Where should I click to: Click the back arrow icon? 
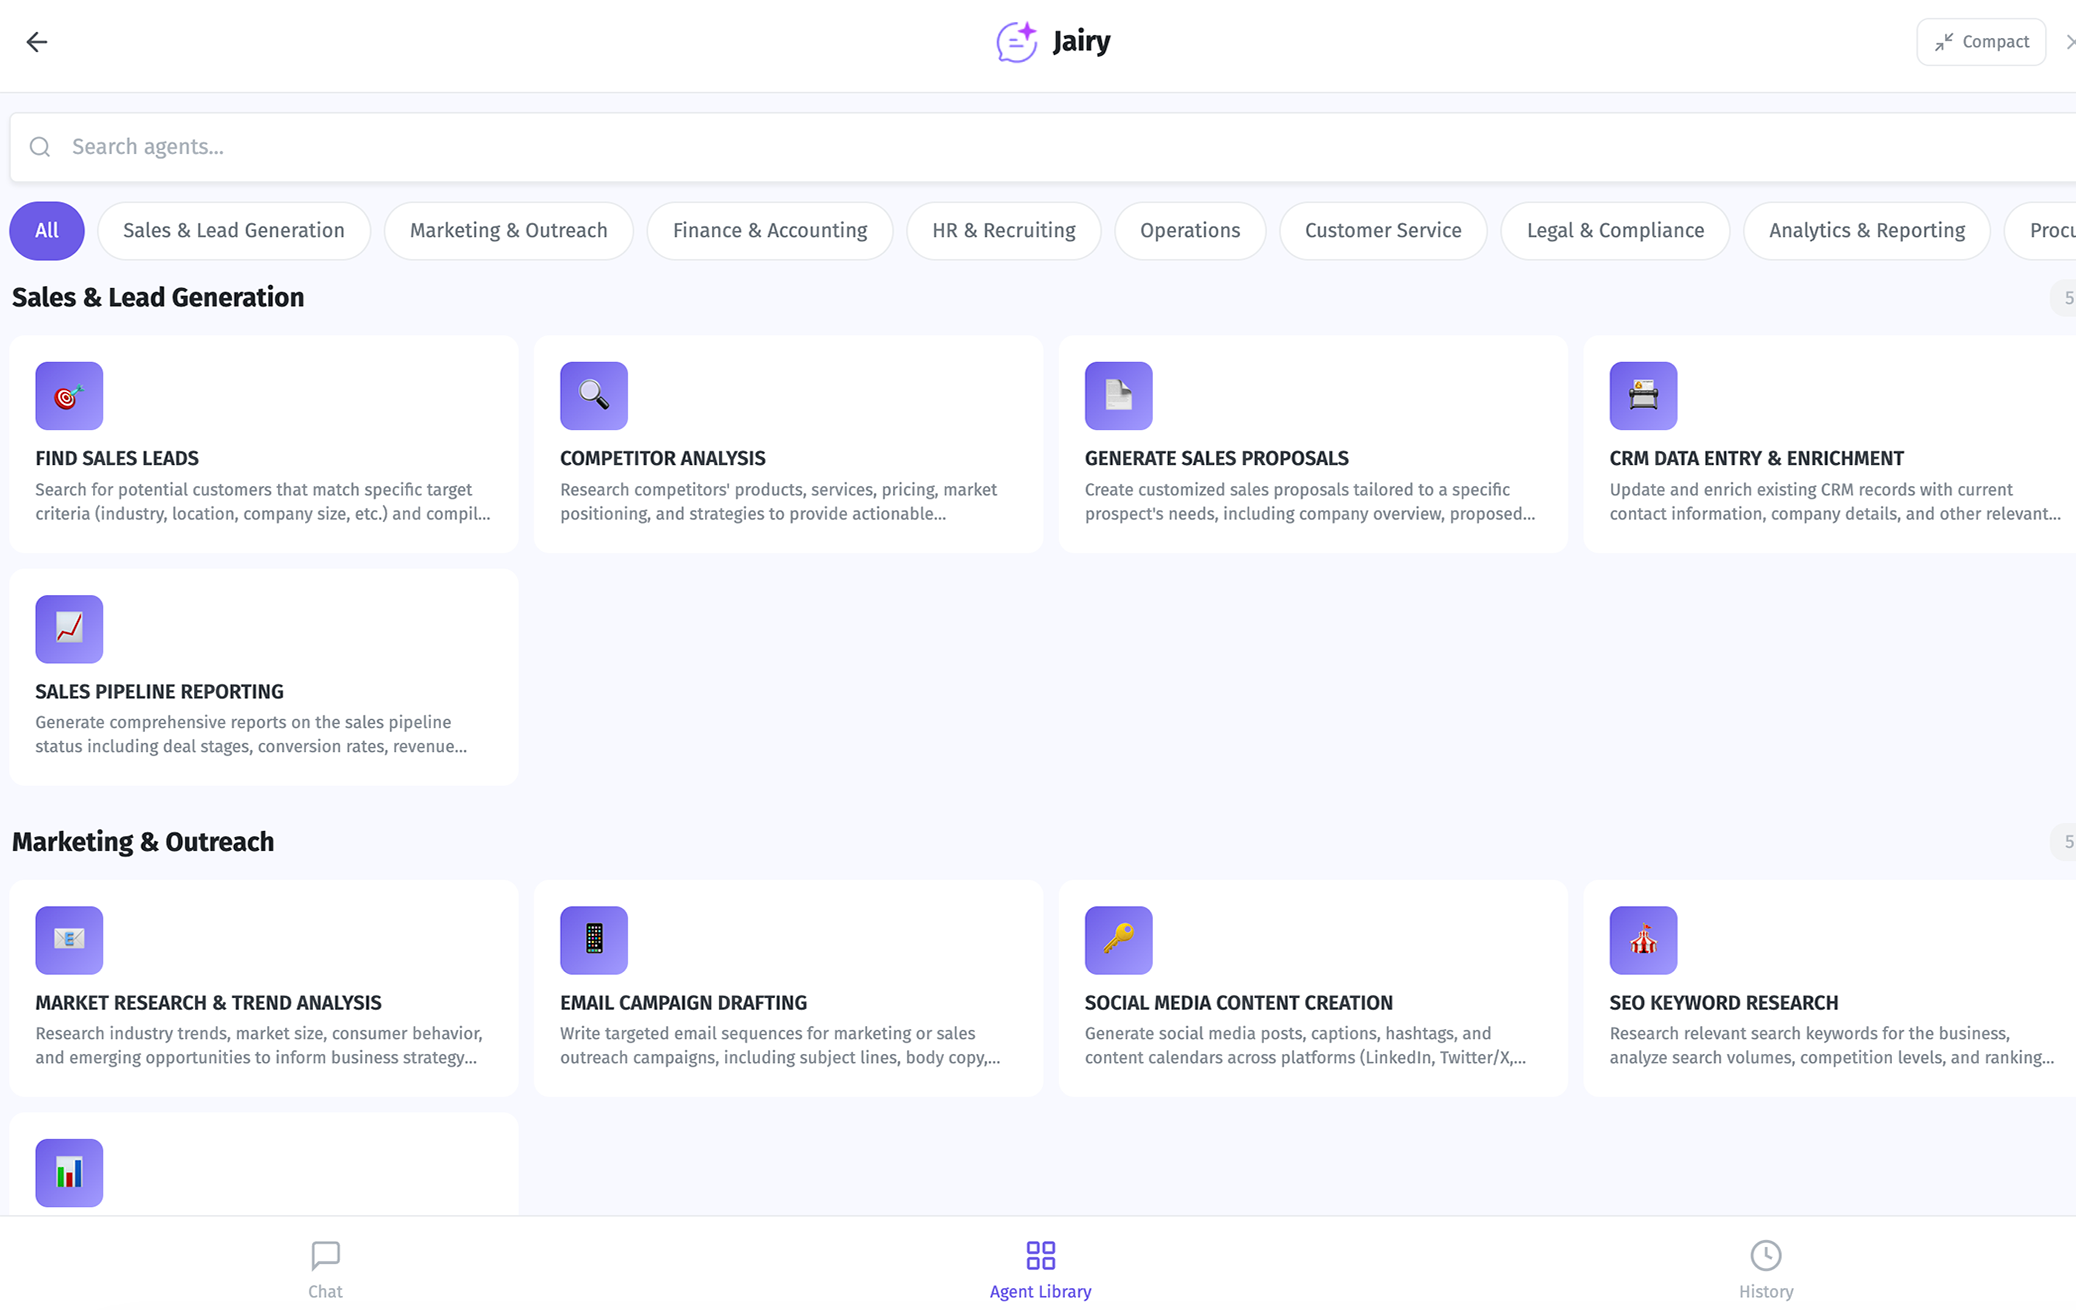(37, 42)
